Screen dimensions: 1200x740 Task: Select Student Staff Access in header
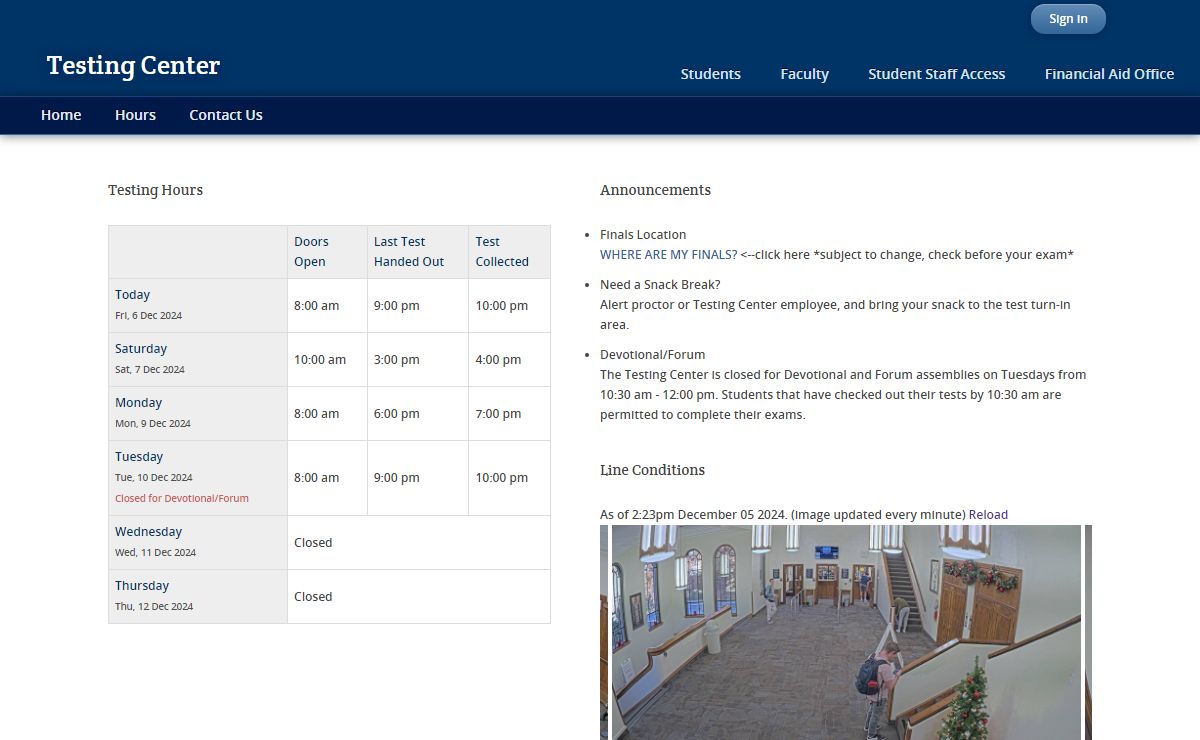pyautogui.click(x=936, y=74)
